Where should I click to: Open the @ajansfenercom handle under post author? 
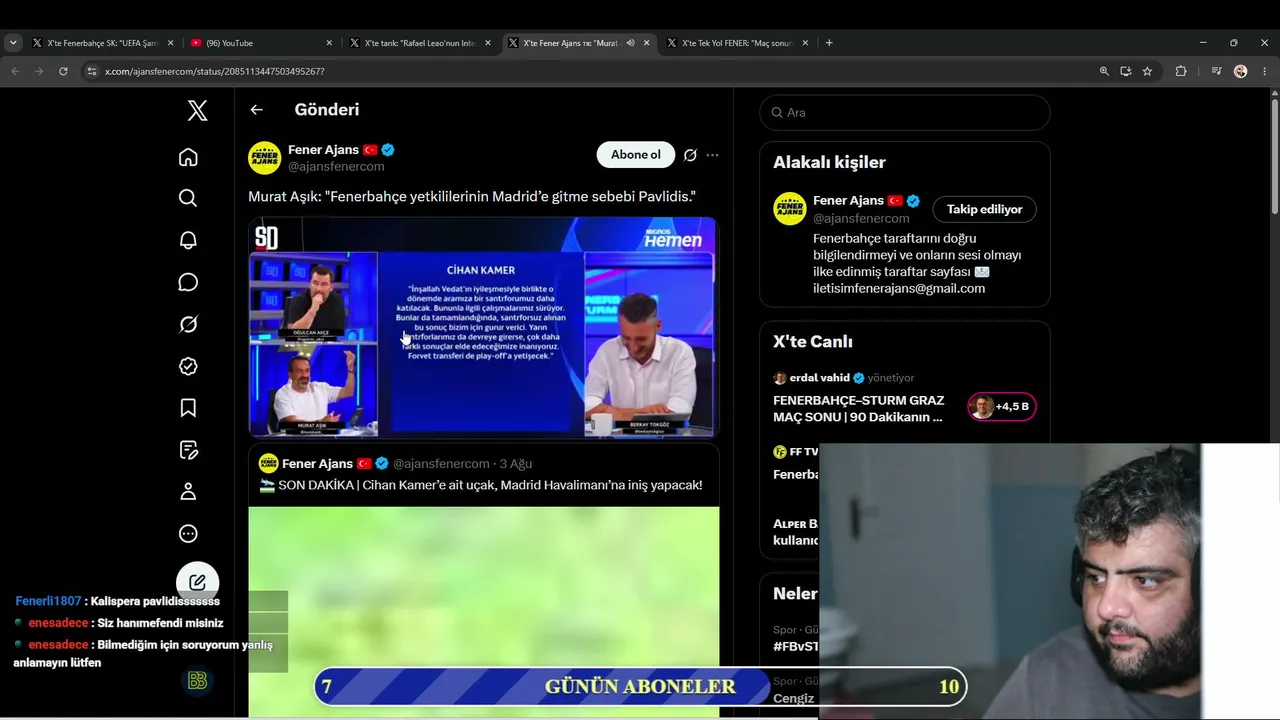[336, 166]
